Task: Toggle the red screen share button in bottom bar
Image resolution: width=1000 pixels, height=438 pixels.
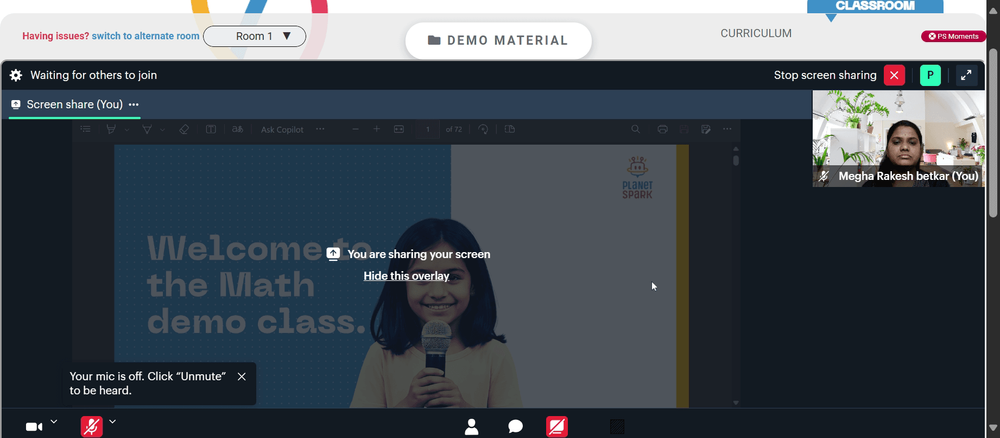Action: pyautogui.click(x=557, y=427)
